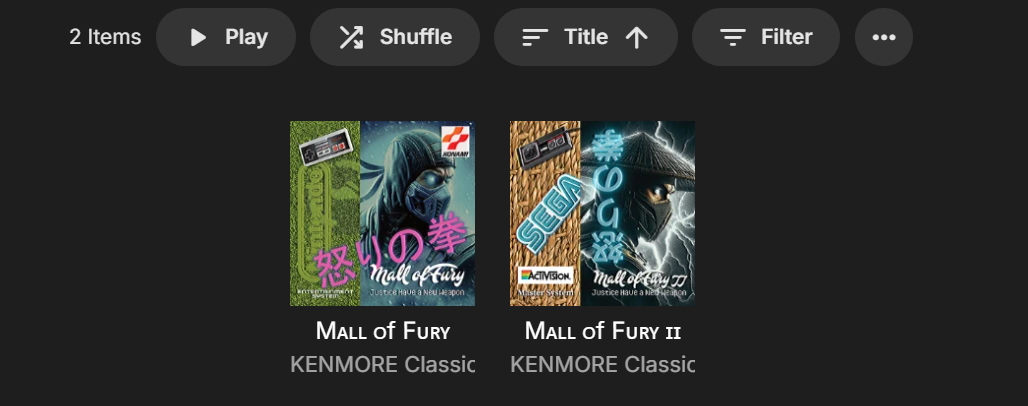Open the three-dots more options menu
This screenshot has height=406, width=1028.
(x=884, y=37)
